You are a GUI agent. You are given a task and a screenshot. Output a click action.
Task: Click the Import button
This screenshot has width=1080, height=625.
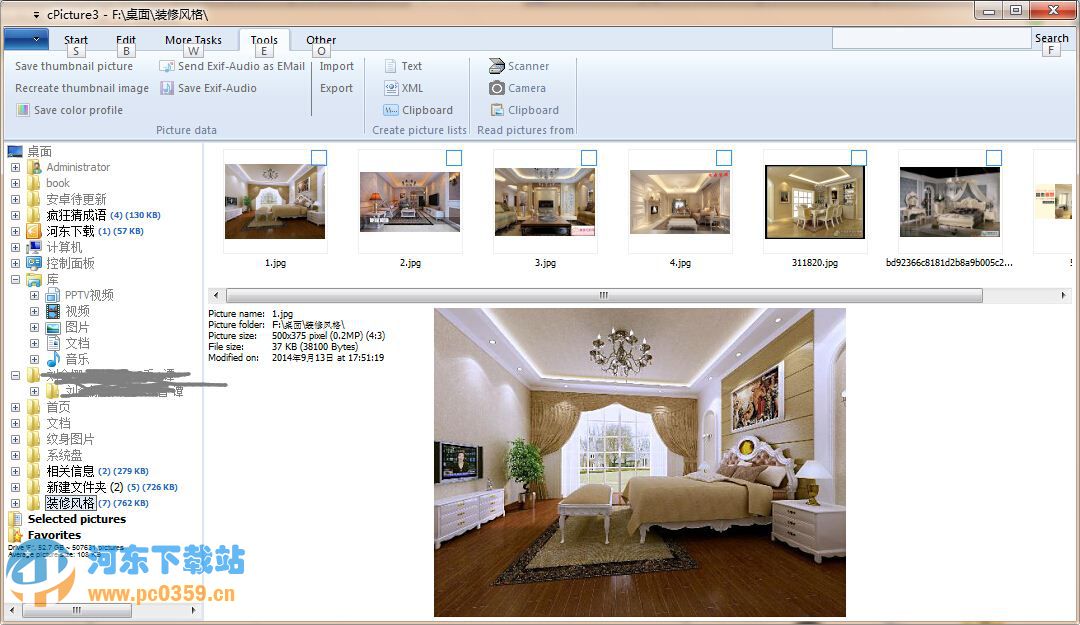(x=336, y=66)
